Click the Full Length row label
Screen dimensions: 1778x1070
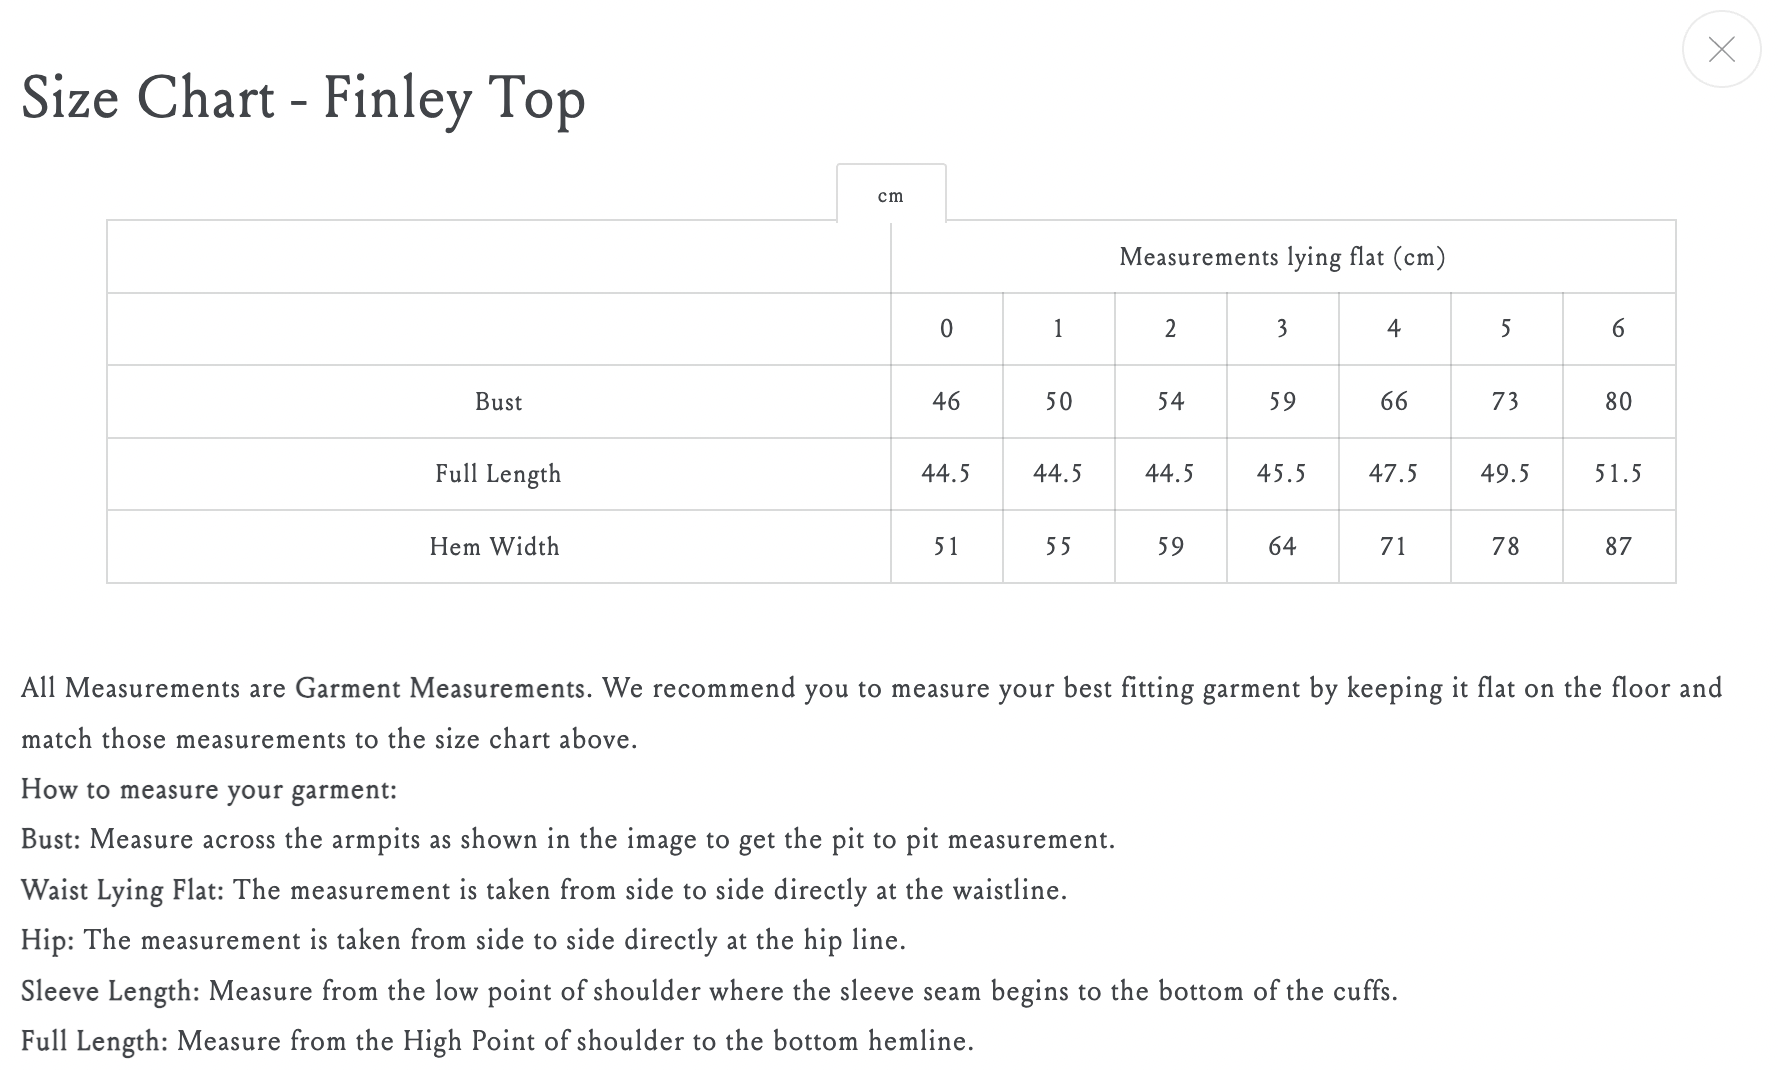coord(499,474)
